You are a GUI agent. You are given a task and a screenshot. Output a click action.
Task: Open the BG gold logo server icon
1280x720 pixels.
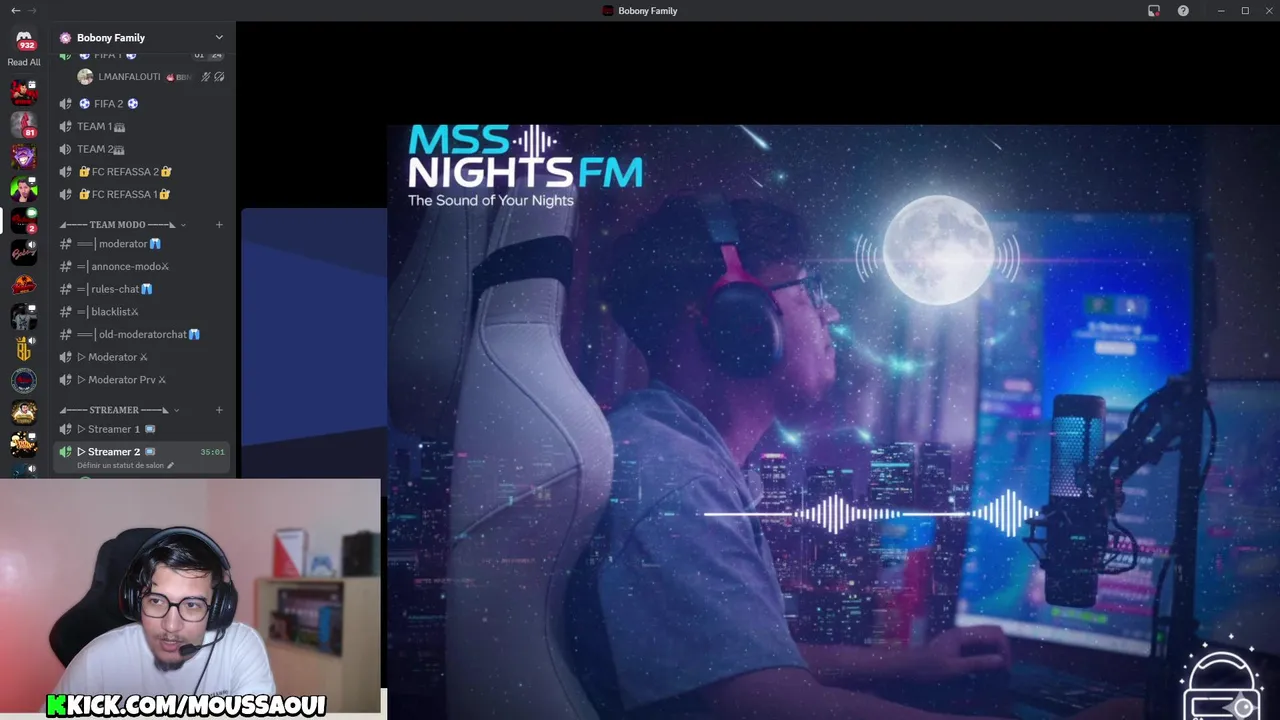point(24,349)
